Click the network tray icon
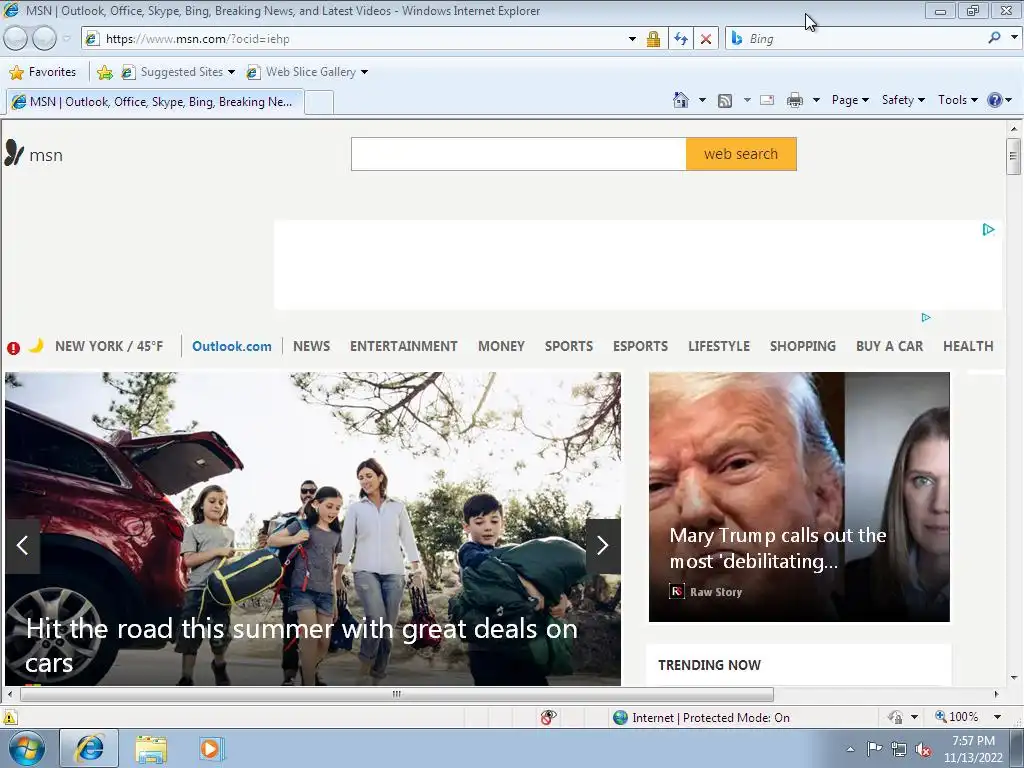 [899, 750]
